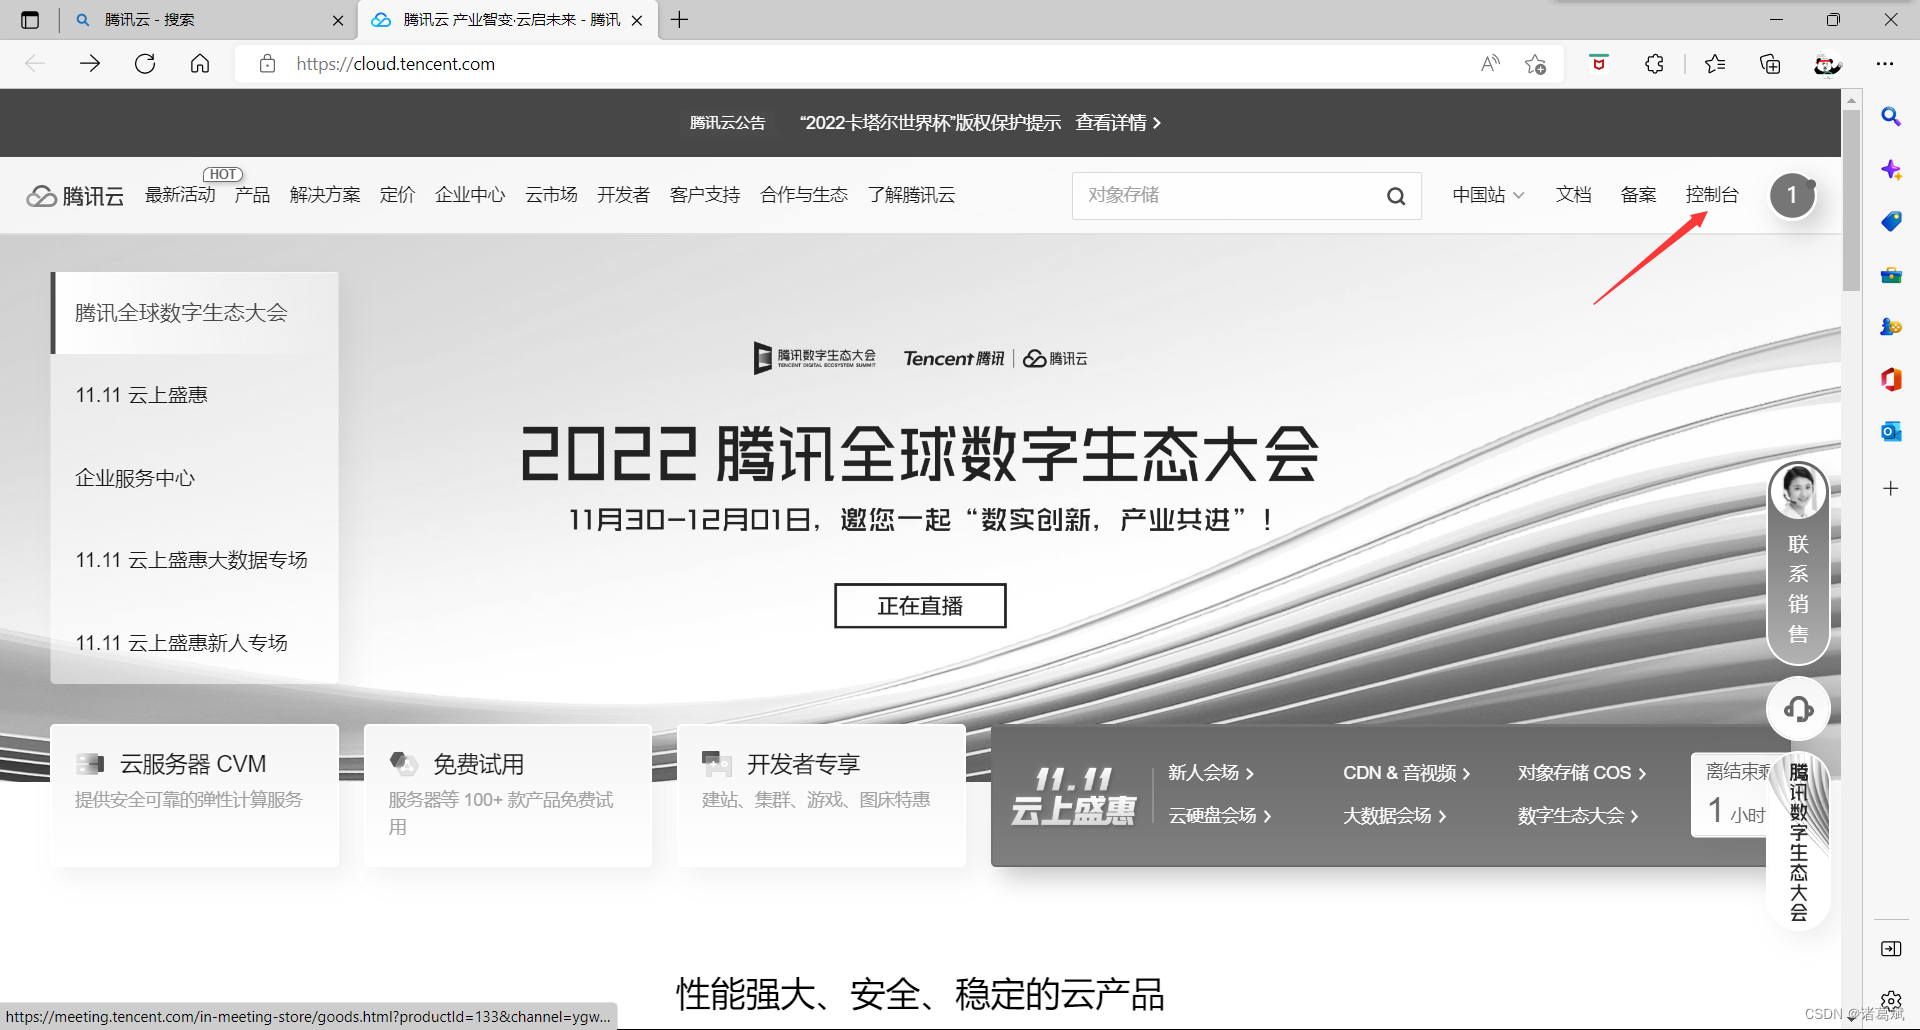Image resolution: width=1920 pixels, height=1030 pixels.
Task: Open sidebar Tools briefcase icon
Action: tap(1890, 274)
